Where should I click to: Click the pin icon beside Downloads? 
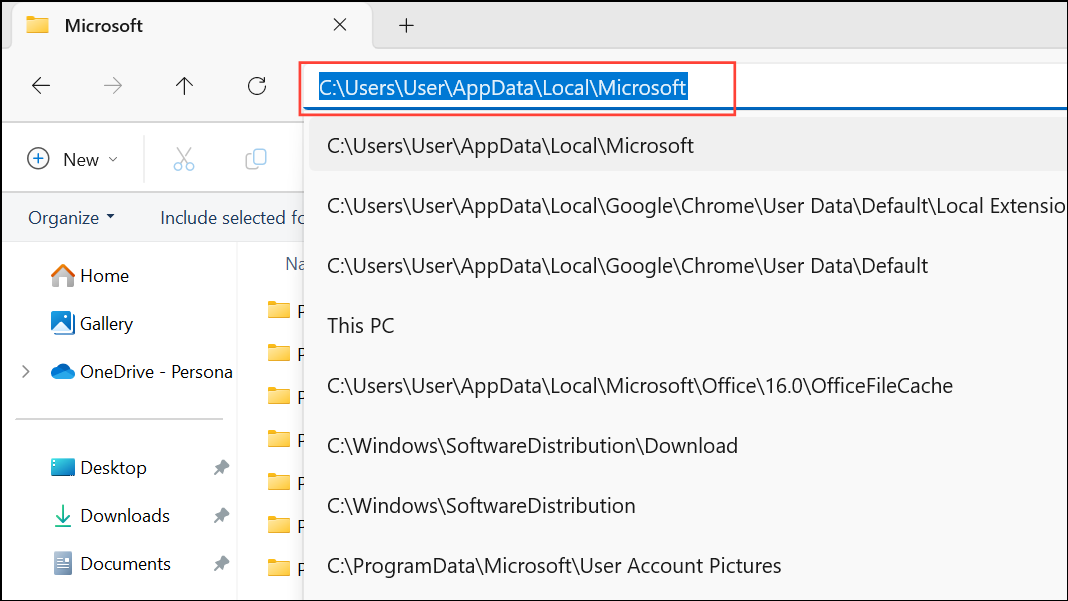coord(221,516)
